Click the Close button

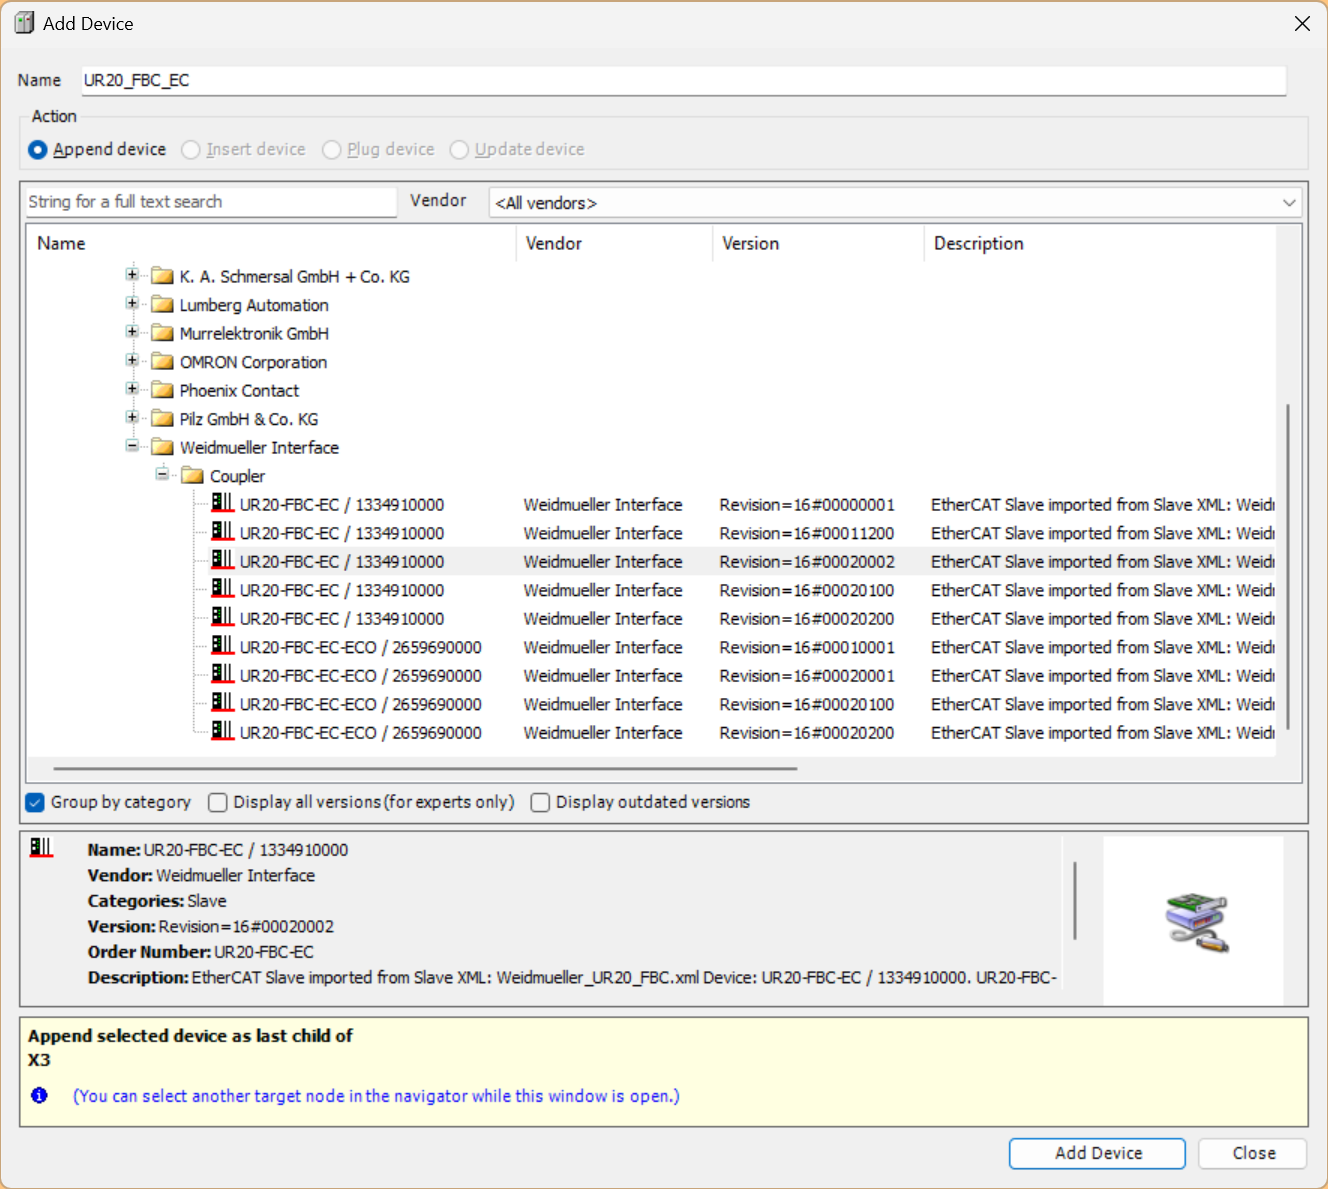pos(1253,1153)
